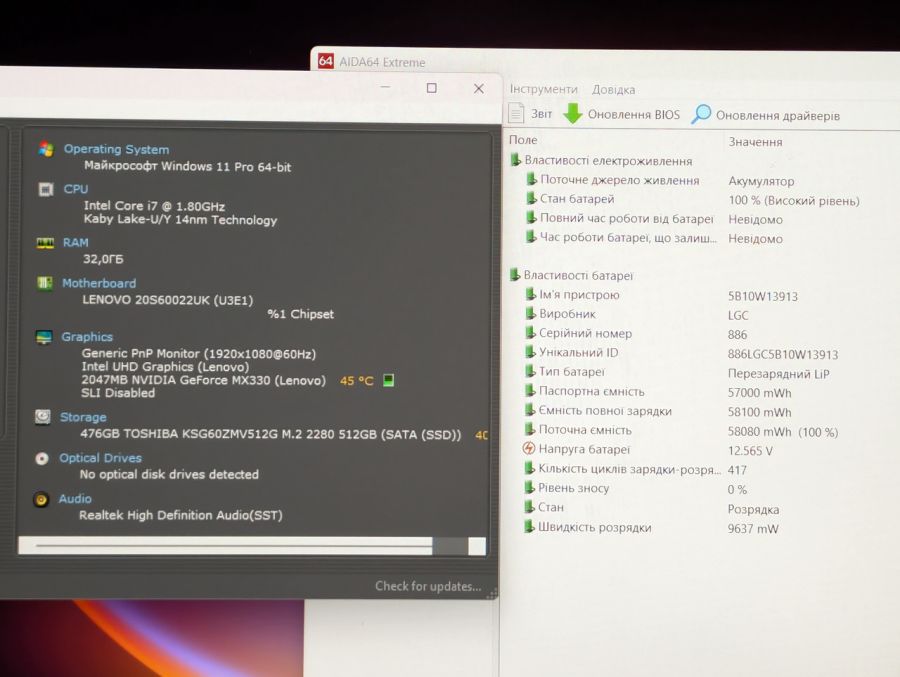Click the Check for updates link
Screen dimensions: 900x677
click(428, 586)
